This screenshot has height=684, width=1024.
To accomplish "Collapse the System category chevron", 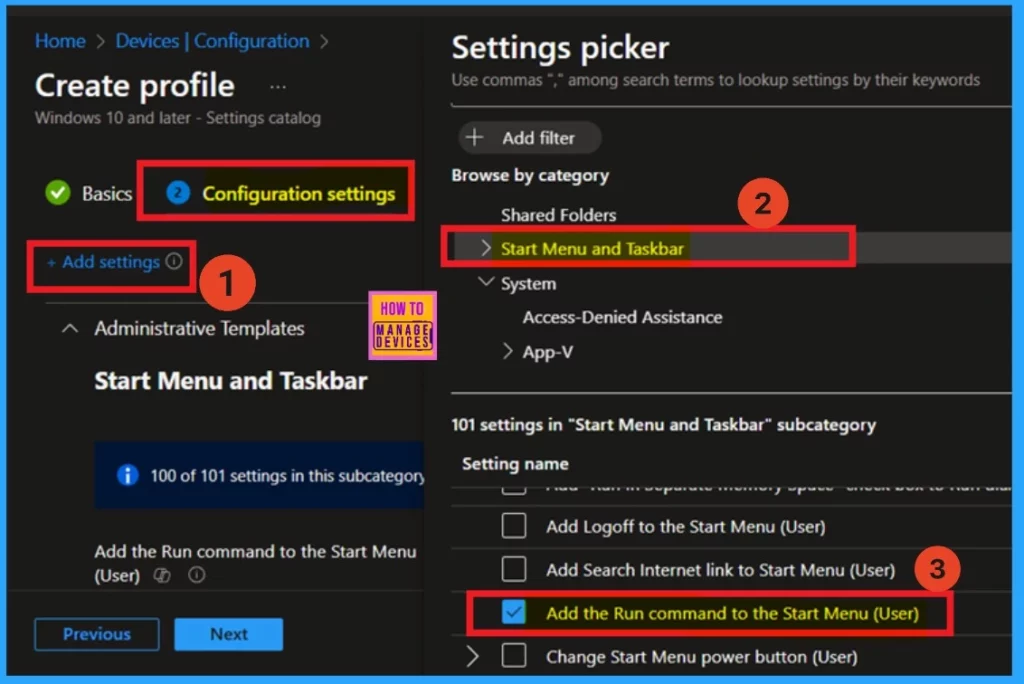I will click(x=485, y=282).
